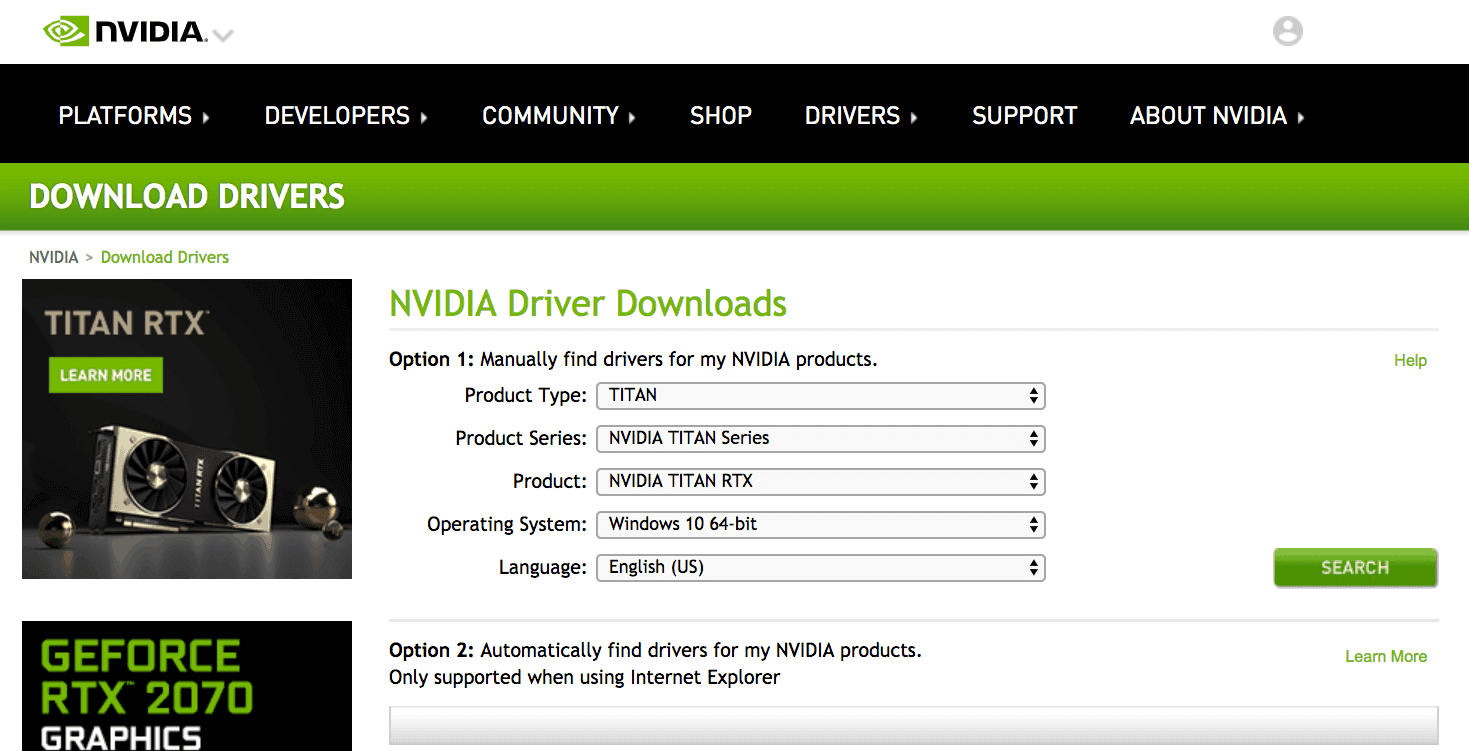Click the green Search button

[1355, 567]
